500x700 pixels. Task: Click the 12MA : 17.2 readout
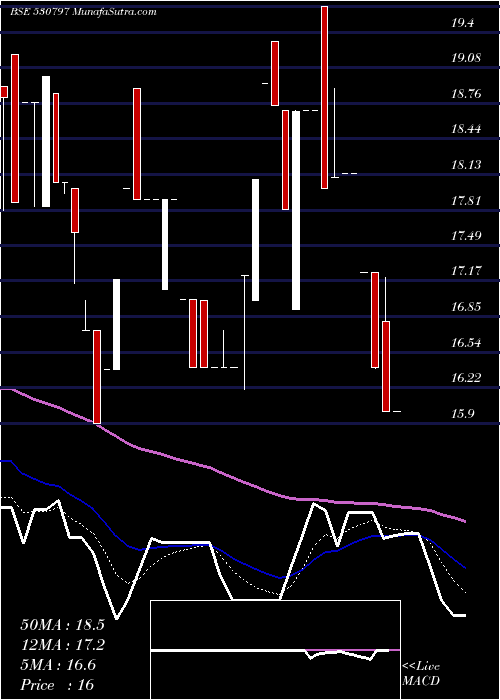pos(62,645)
